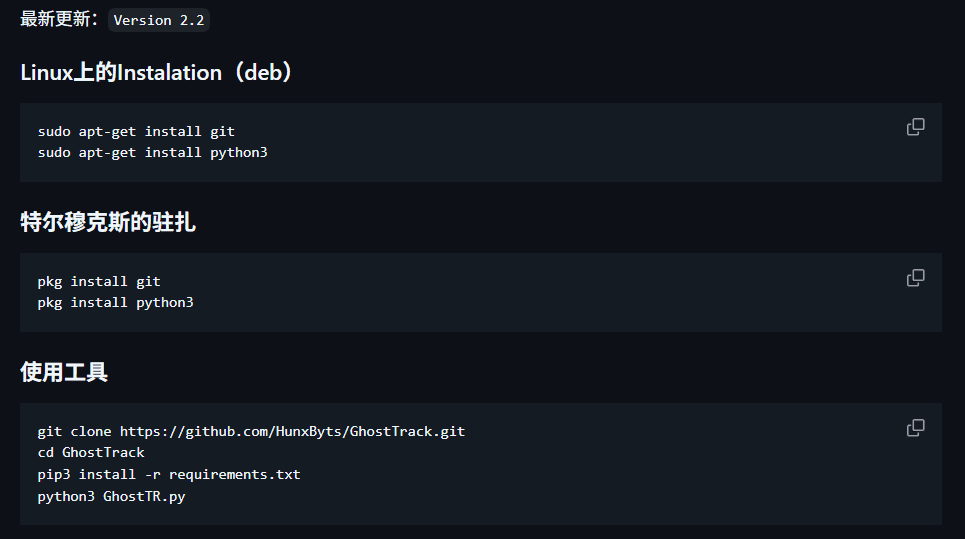
Task: Copy the git clone GhostTrack commands
Action: (x=915, y=428)
